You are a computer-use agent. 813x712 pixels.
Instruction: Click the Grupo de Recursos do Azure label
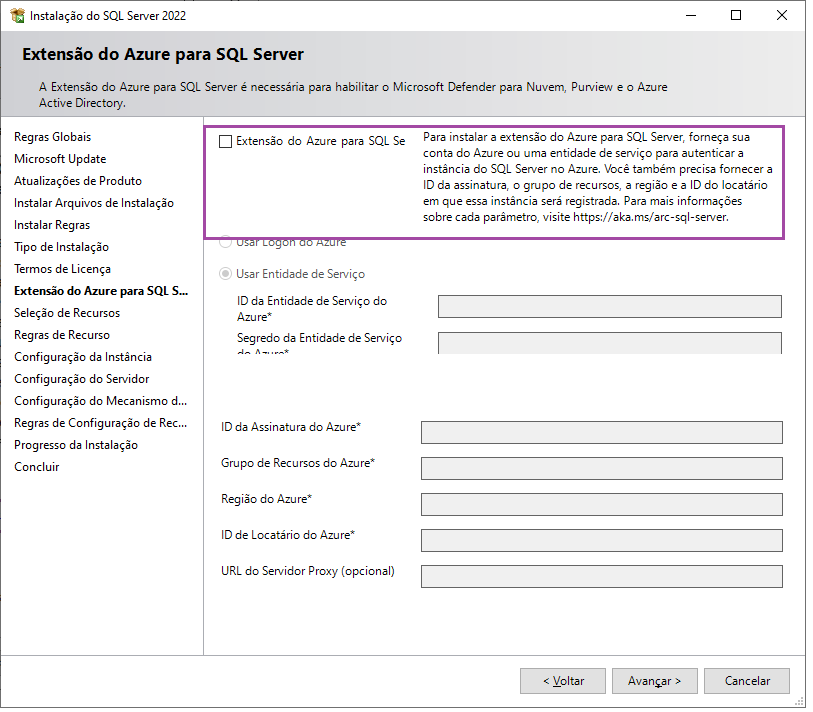298,463
